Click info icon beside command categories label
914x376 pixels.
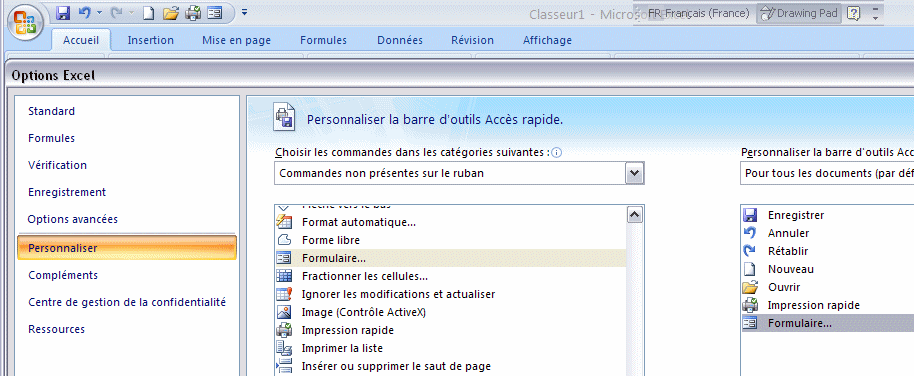(x=557, y=153)
